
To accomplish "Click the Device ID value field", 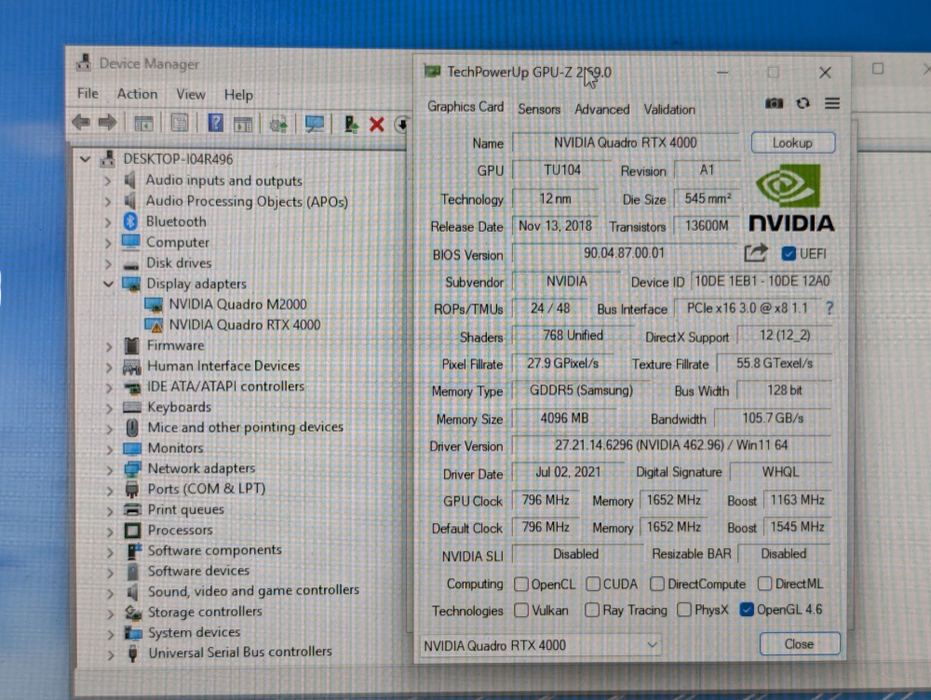I will [762, 281].
